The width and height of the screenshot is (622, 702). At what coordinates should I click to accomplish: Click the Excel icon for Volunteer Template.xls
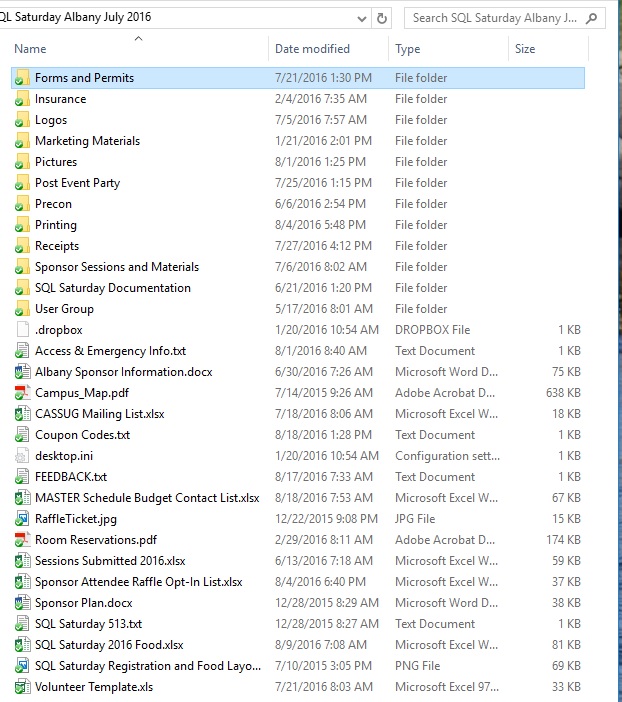[22, 687]
